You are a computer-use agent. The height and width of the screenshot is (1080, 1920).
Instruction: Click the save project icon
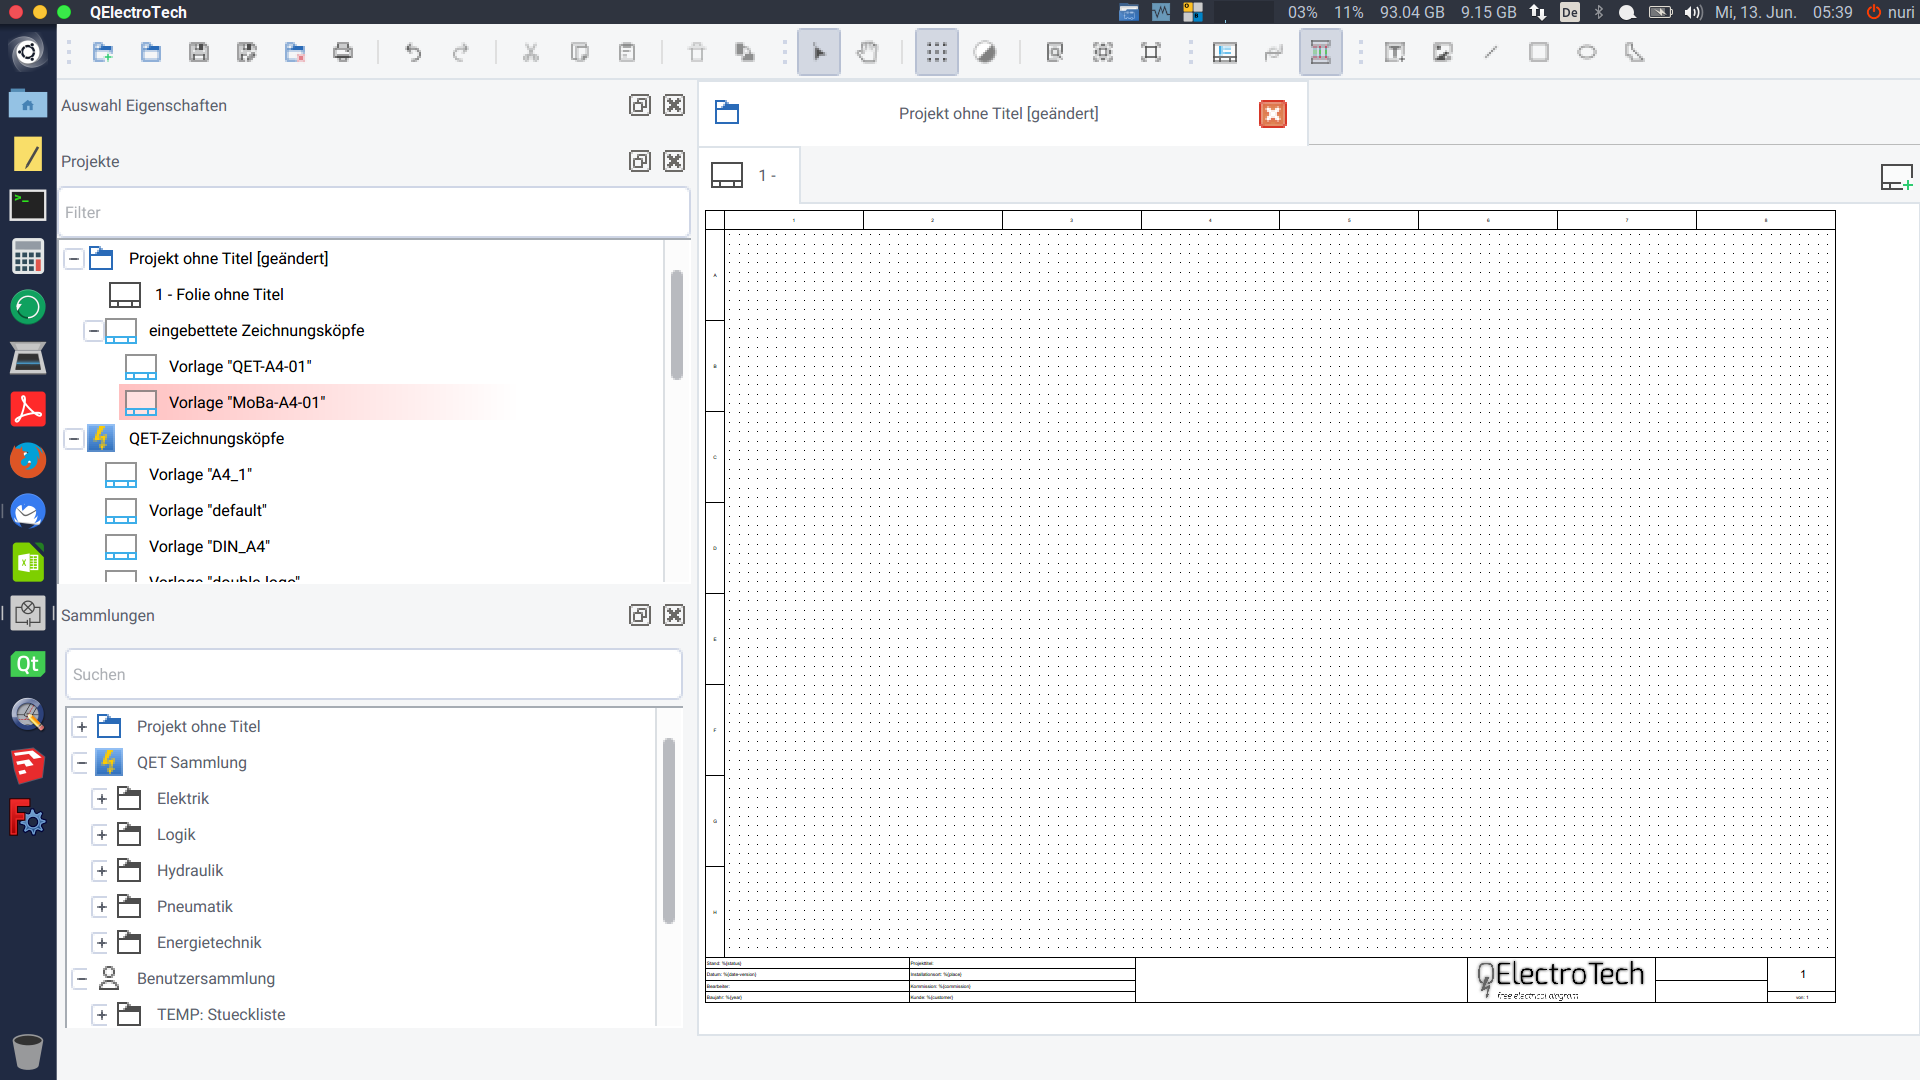point(199,53)
